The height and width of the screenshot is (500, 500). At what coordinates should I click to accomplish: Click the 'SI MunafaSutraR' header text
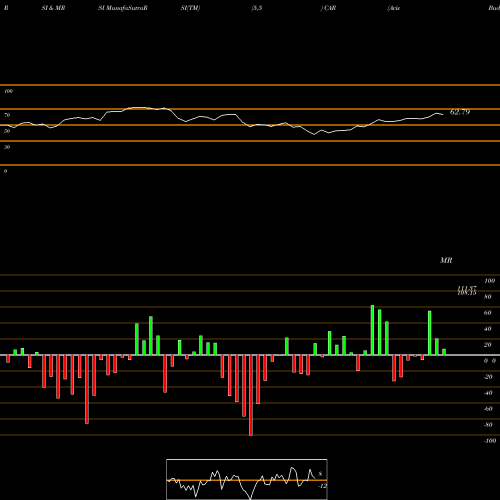pyautogui.click(x=123, y=8)
